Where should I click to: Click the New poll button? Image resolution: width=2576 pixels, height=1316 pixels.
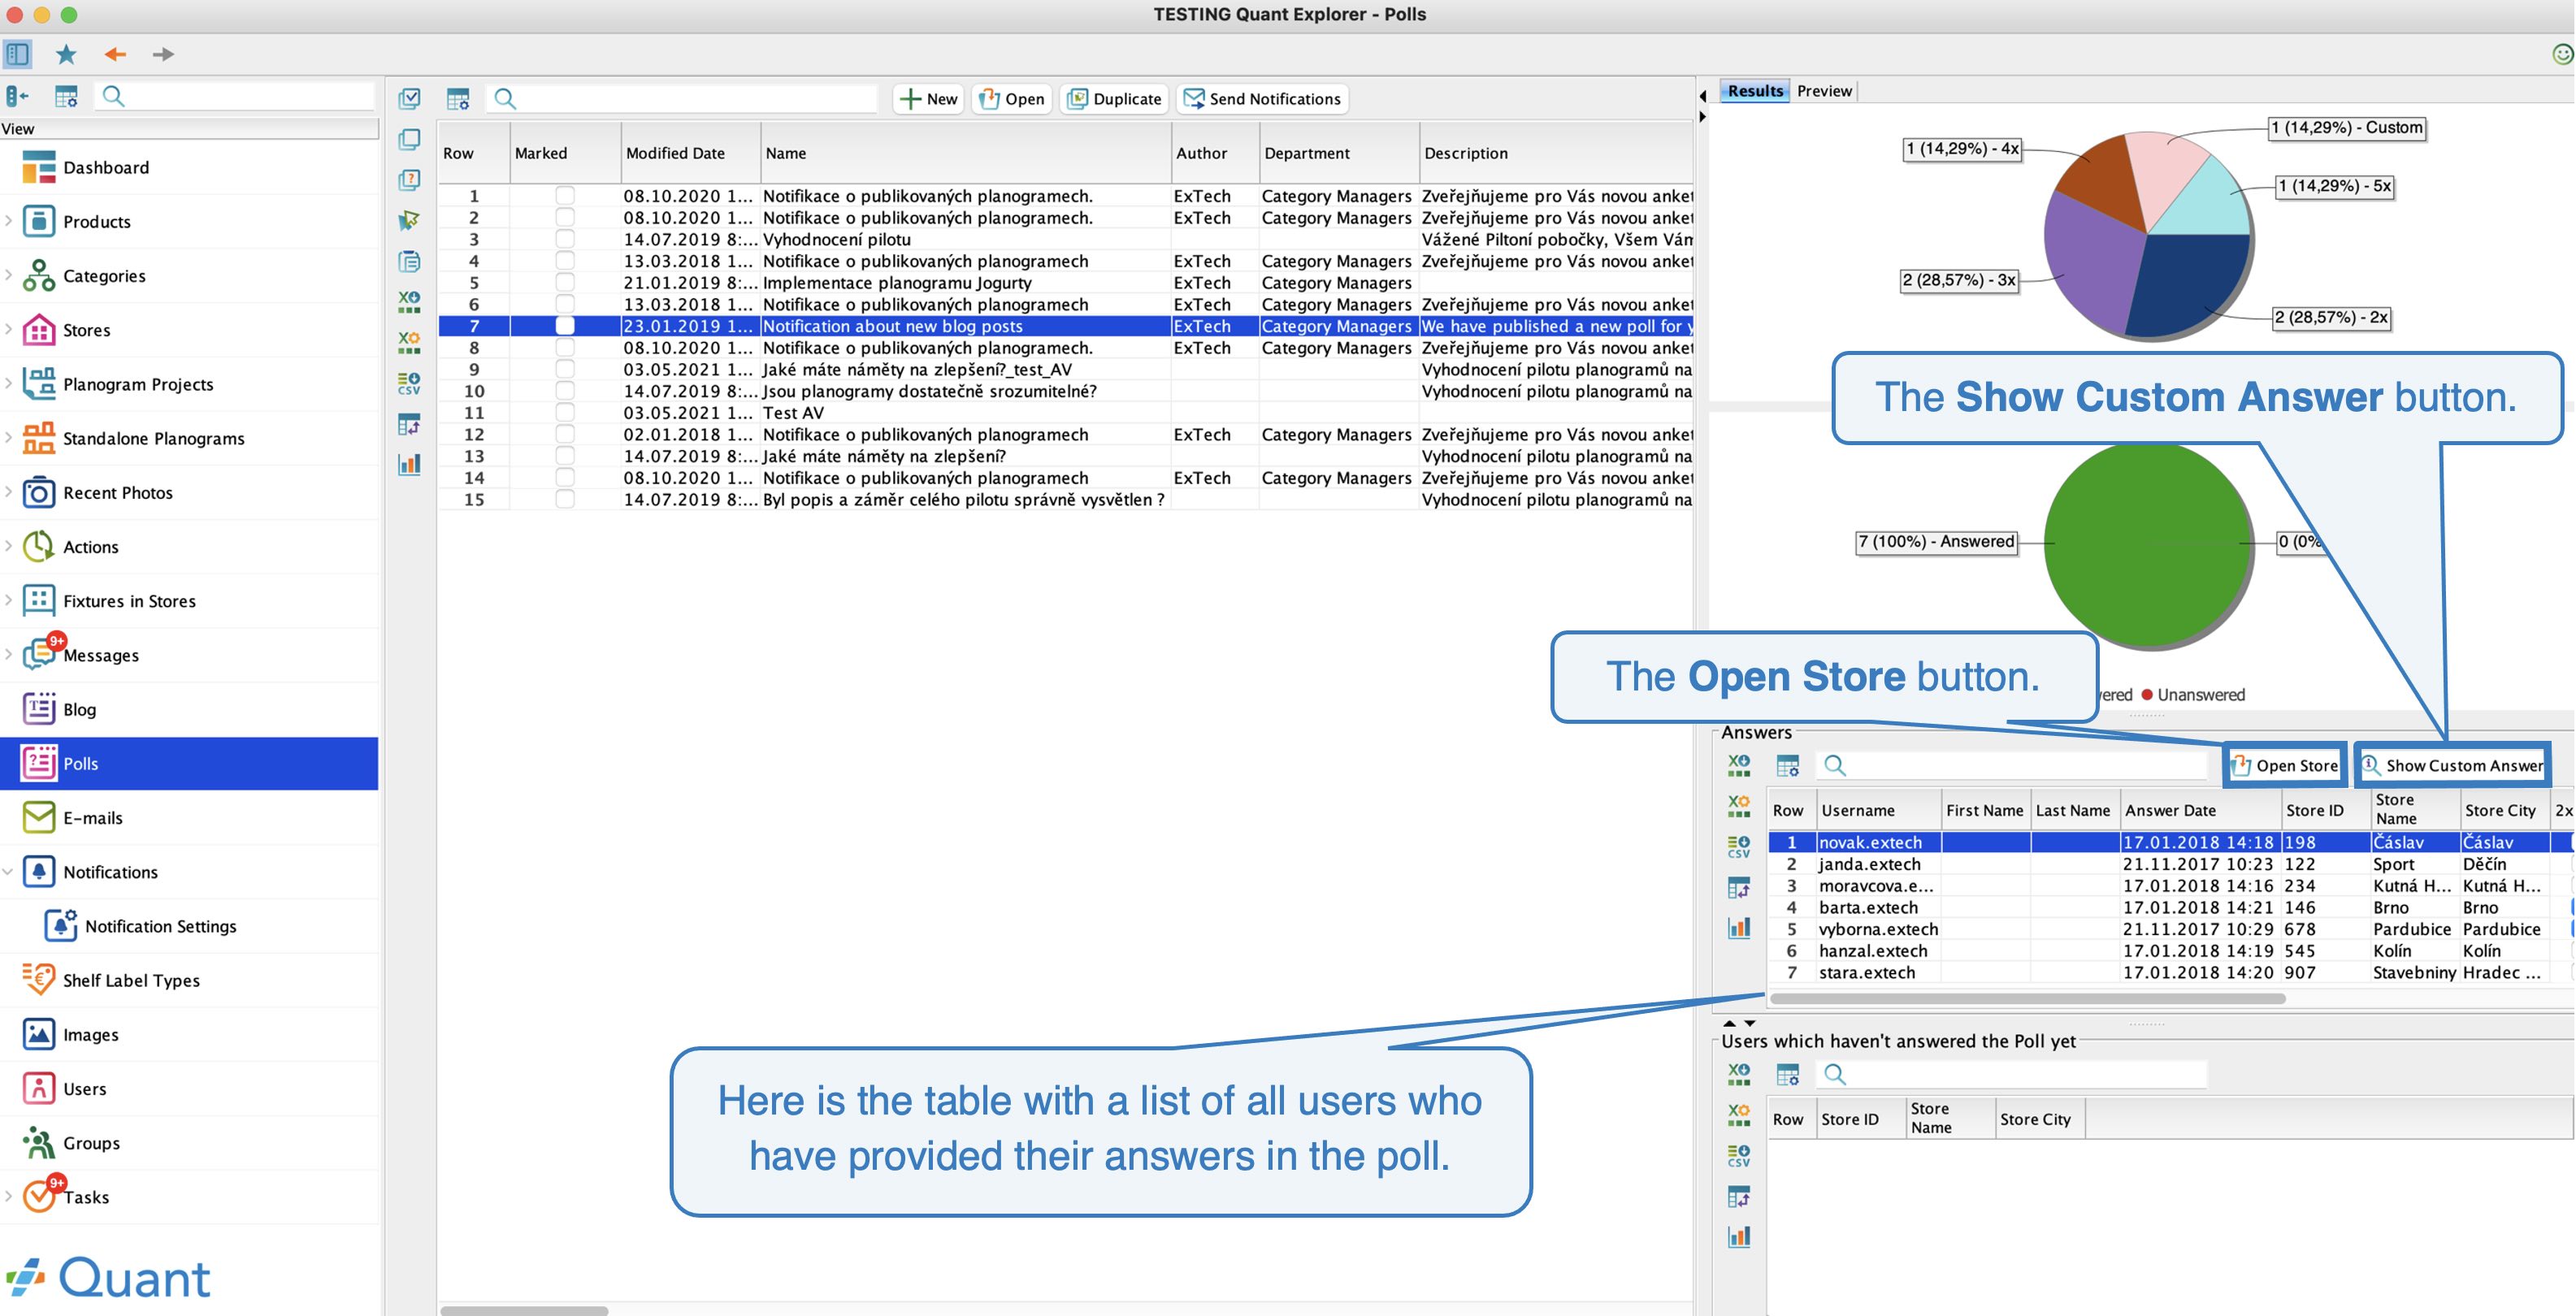click(x=929, y=98)
